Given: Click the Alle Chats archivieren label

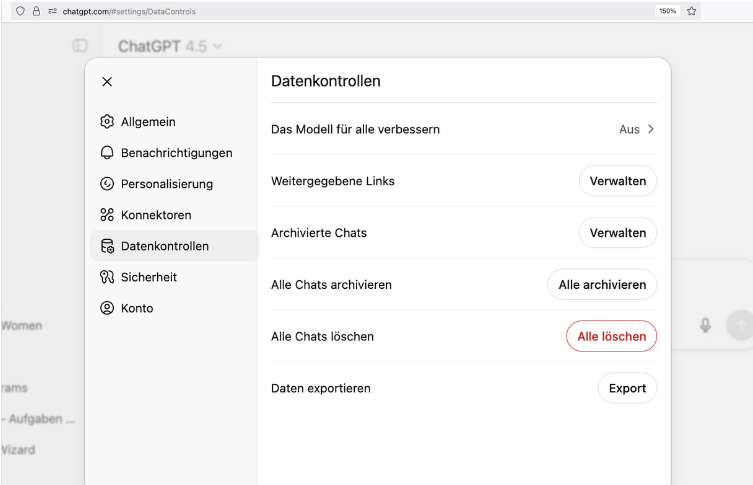Looking at the screenshot, I should click(x=331, y=285).
